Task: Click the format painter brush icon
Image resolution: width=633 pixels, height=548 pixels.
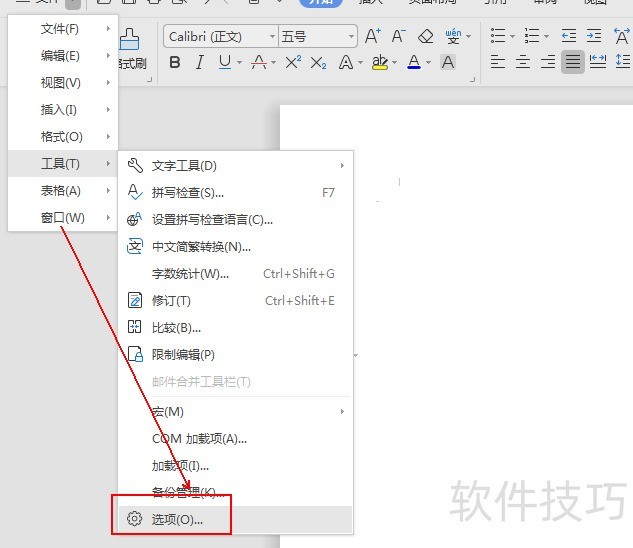Action: pyautogui.click(x=130, y=40)
